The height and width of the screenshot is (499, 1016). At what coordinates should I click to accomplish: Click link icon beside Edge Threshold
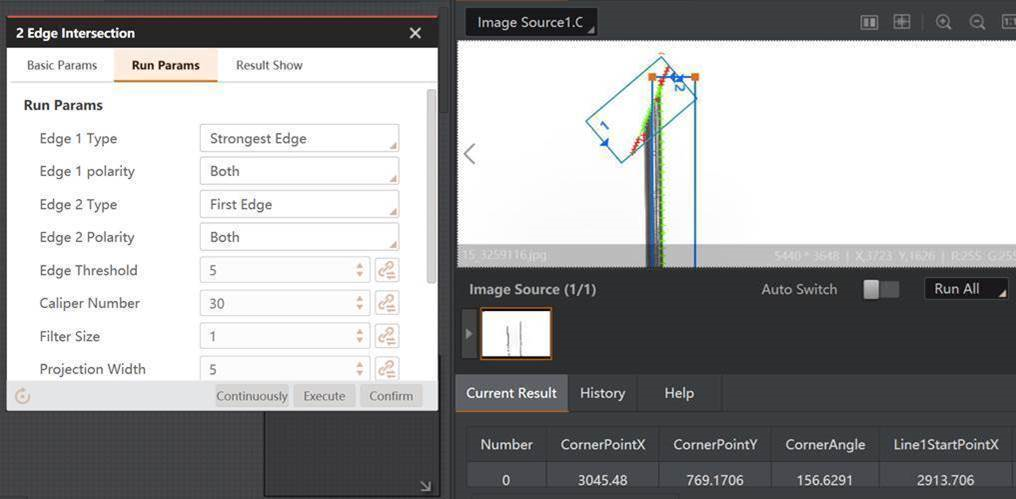(387, 270)
